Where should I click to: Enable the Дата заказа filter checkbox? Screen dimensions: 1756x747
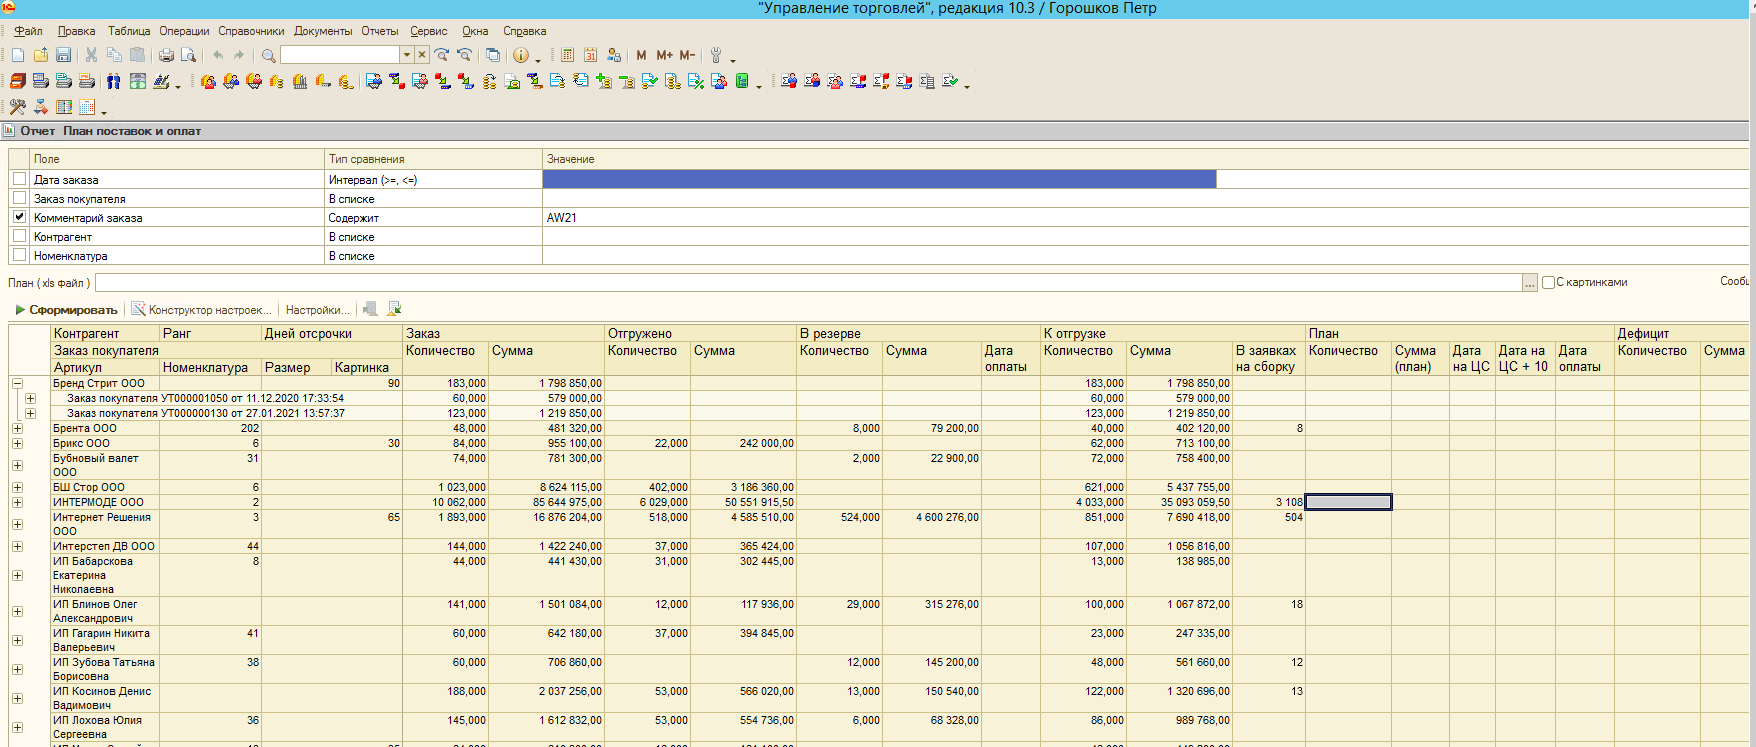pos(19,179)
